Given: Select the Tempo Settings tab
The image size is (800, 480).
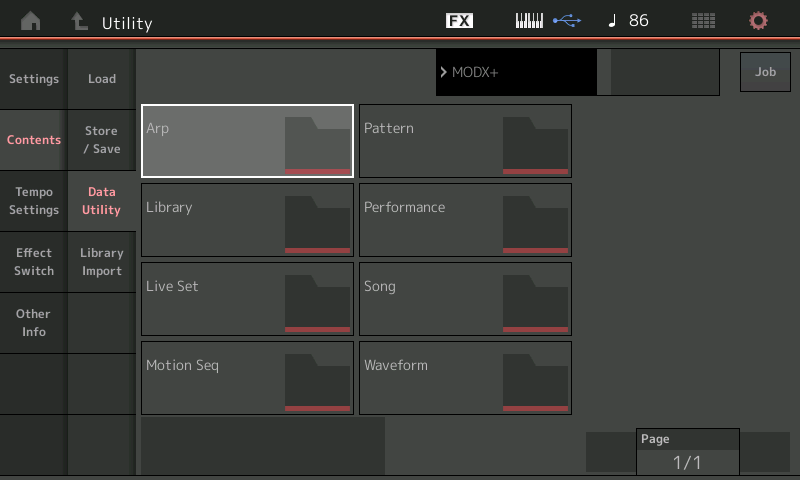Looking at the screenshot, I should (x=34, y=201).
